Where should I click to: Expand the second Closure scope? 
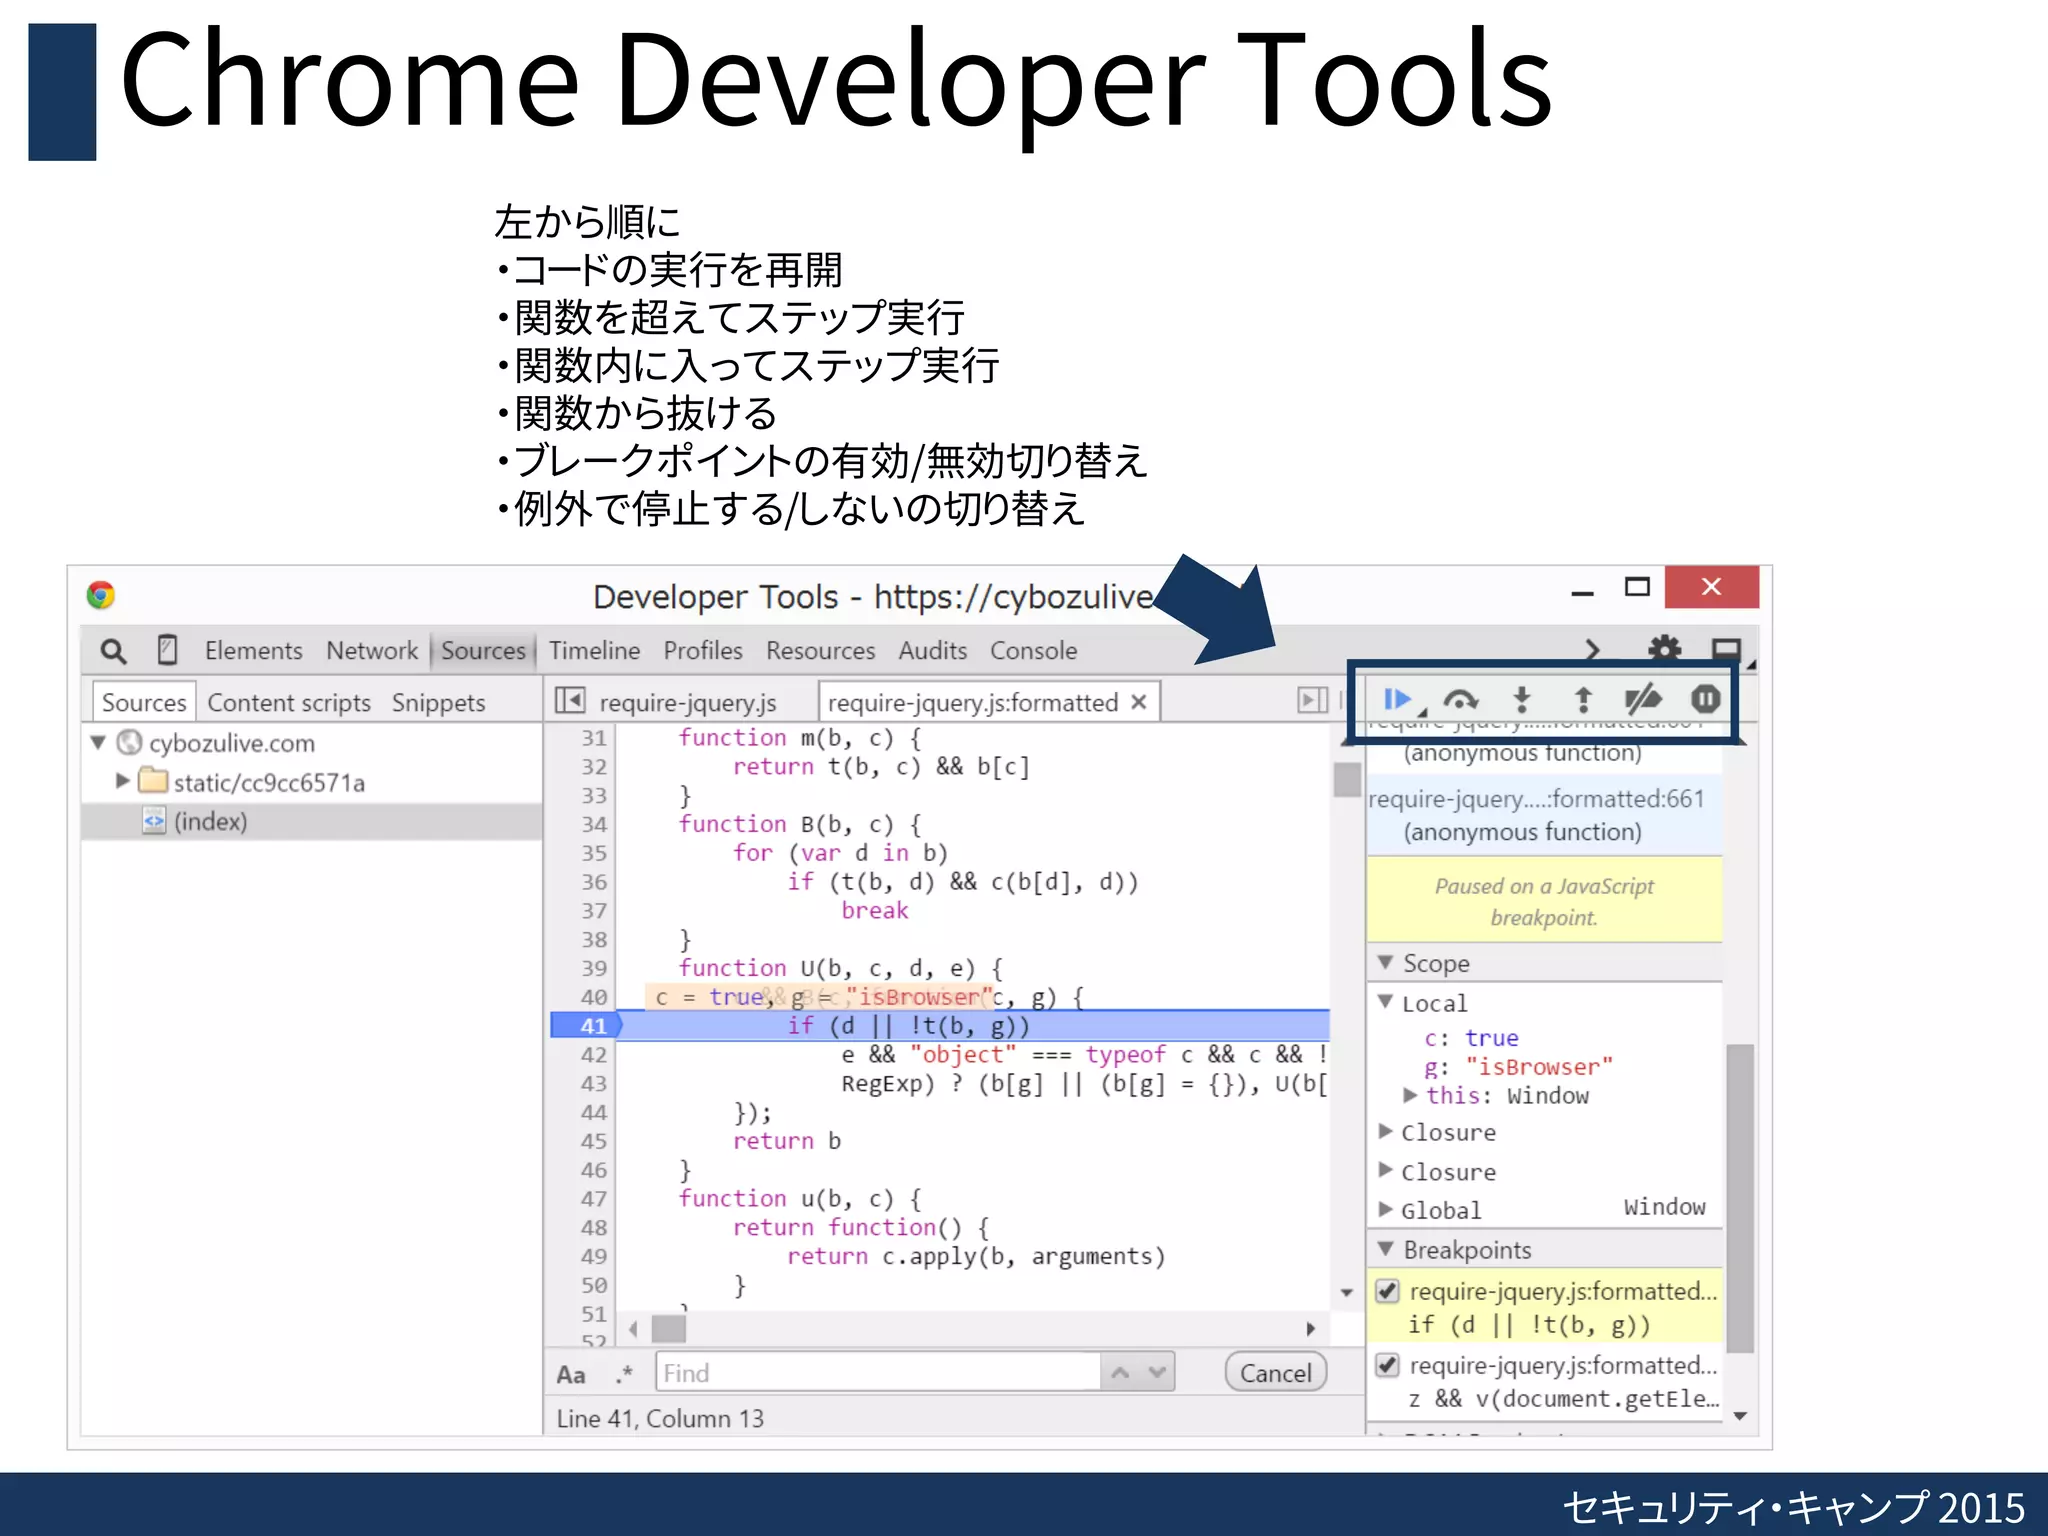tap(1385, 1170)
